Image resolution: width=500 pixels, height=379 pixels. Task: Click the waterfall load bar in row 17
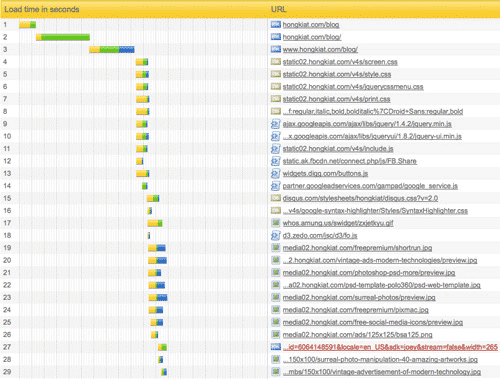[155, 223]
